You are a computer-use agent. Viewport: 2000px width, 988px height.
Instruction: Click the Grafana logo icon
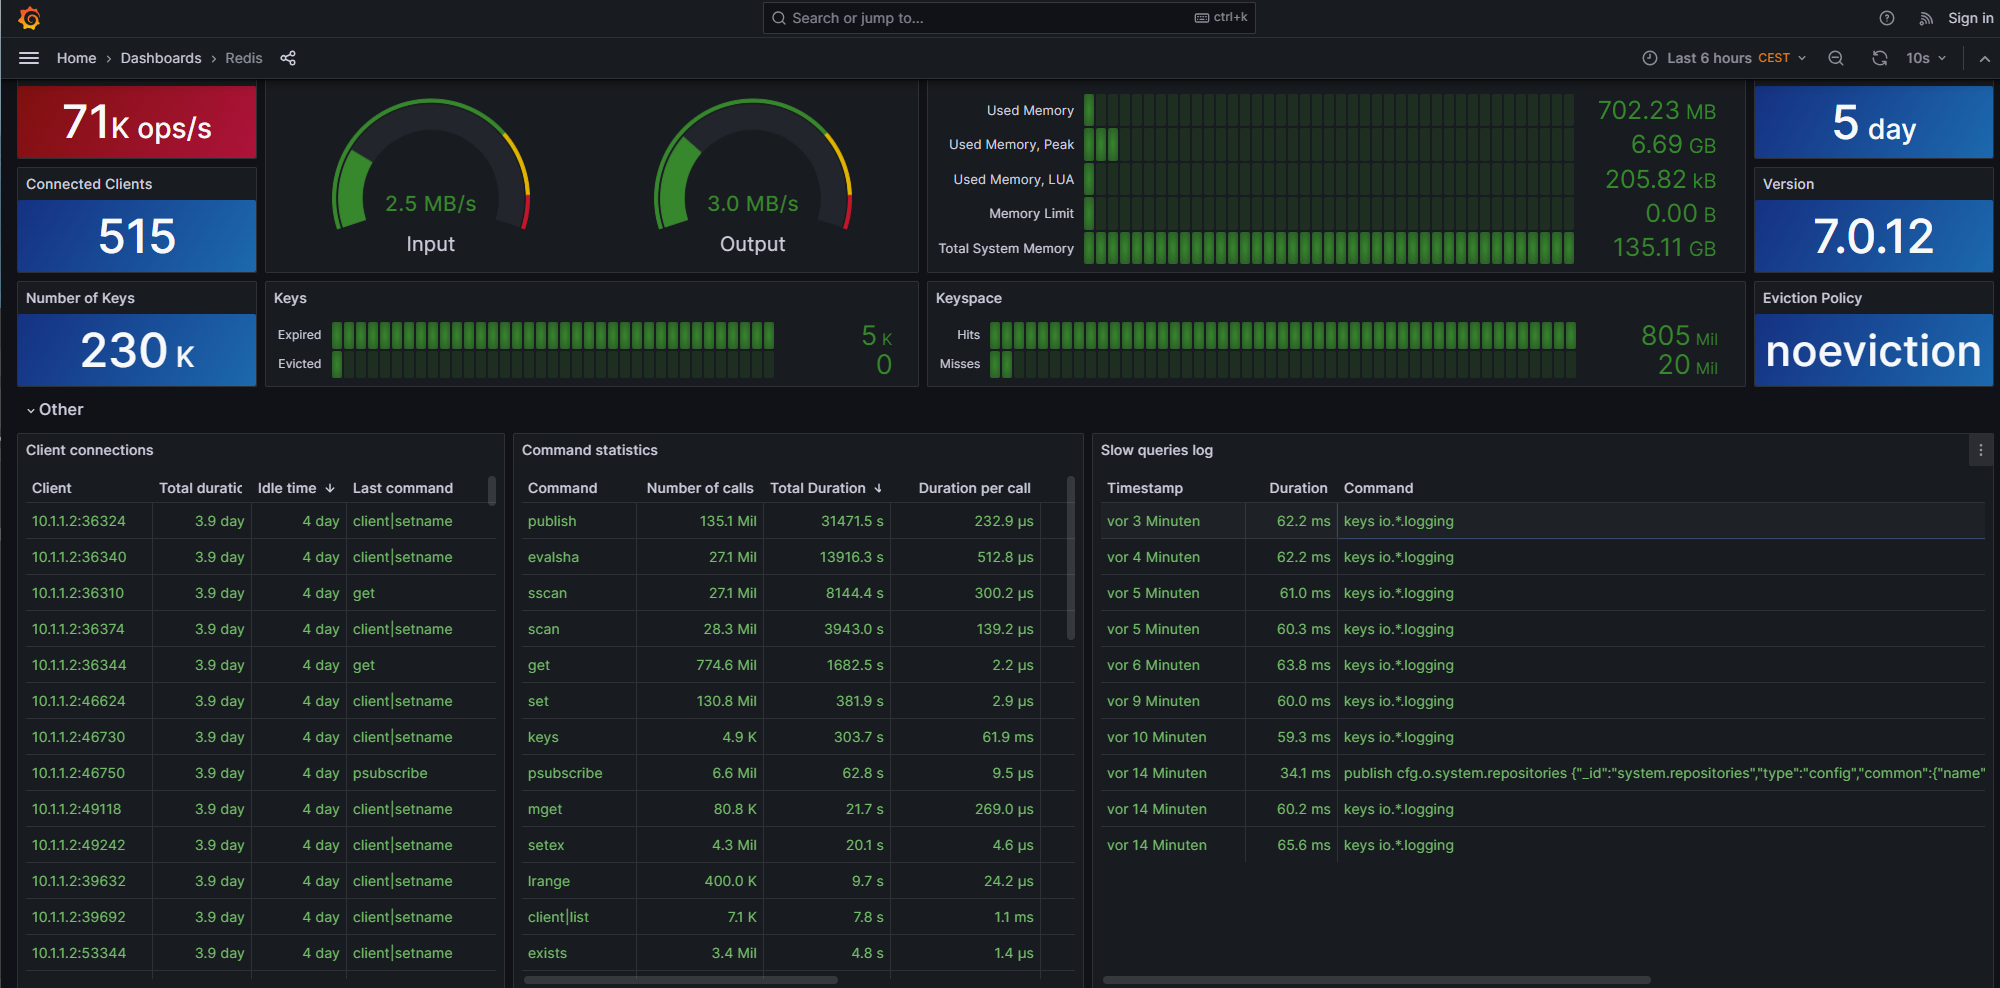click(29, 18)
